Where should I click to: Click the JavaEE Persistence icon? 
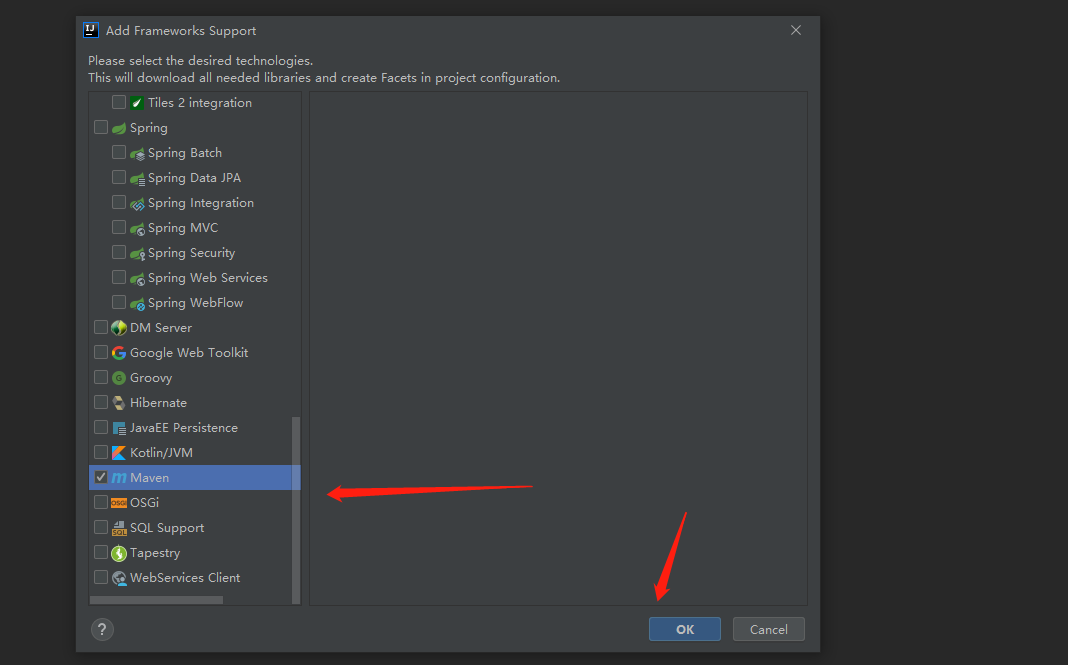tap(119, 428)
